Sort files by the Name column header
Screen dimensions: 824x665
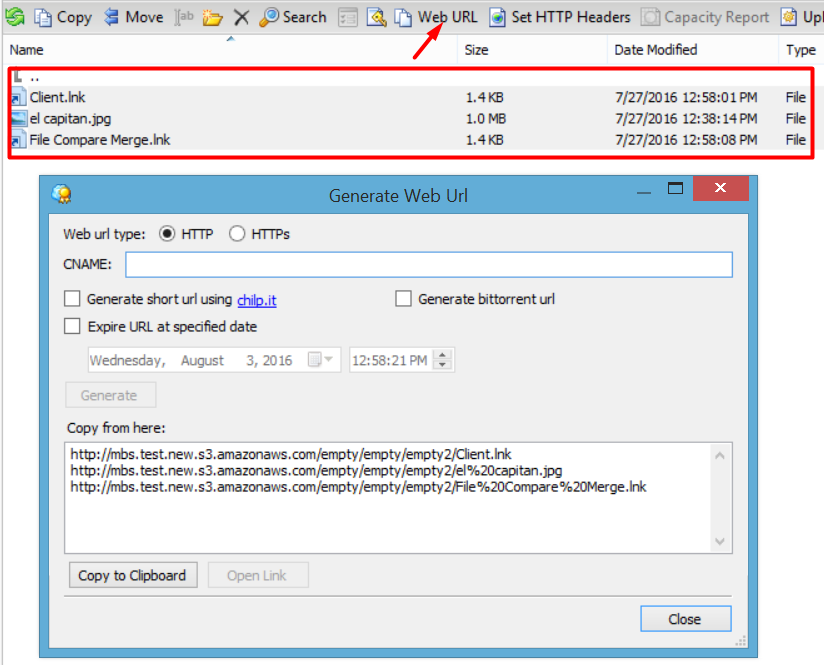pyautogui.click(x=27, y=49)
